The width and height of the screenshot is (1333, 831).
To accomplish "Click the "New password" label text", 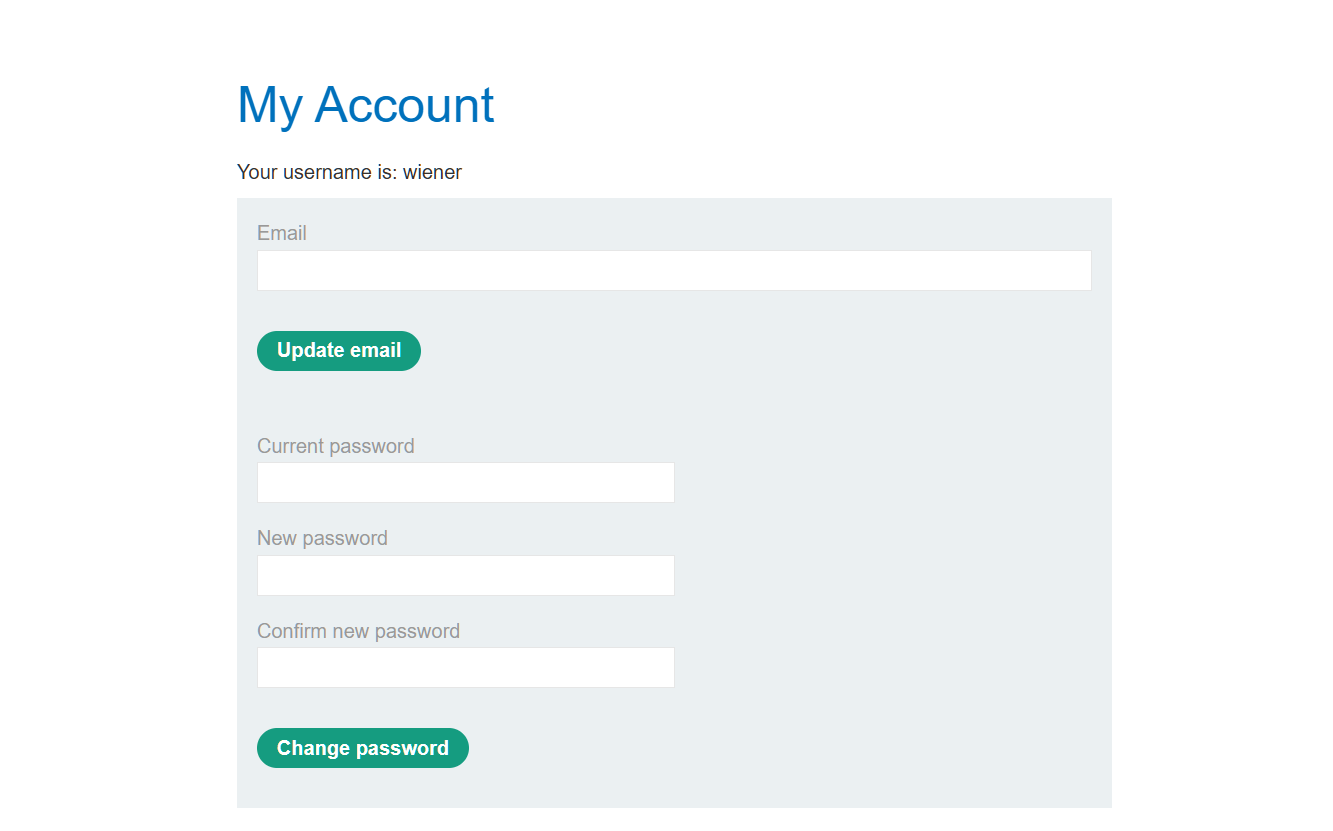I will [x=322, y=538].
